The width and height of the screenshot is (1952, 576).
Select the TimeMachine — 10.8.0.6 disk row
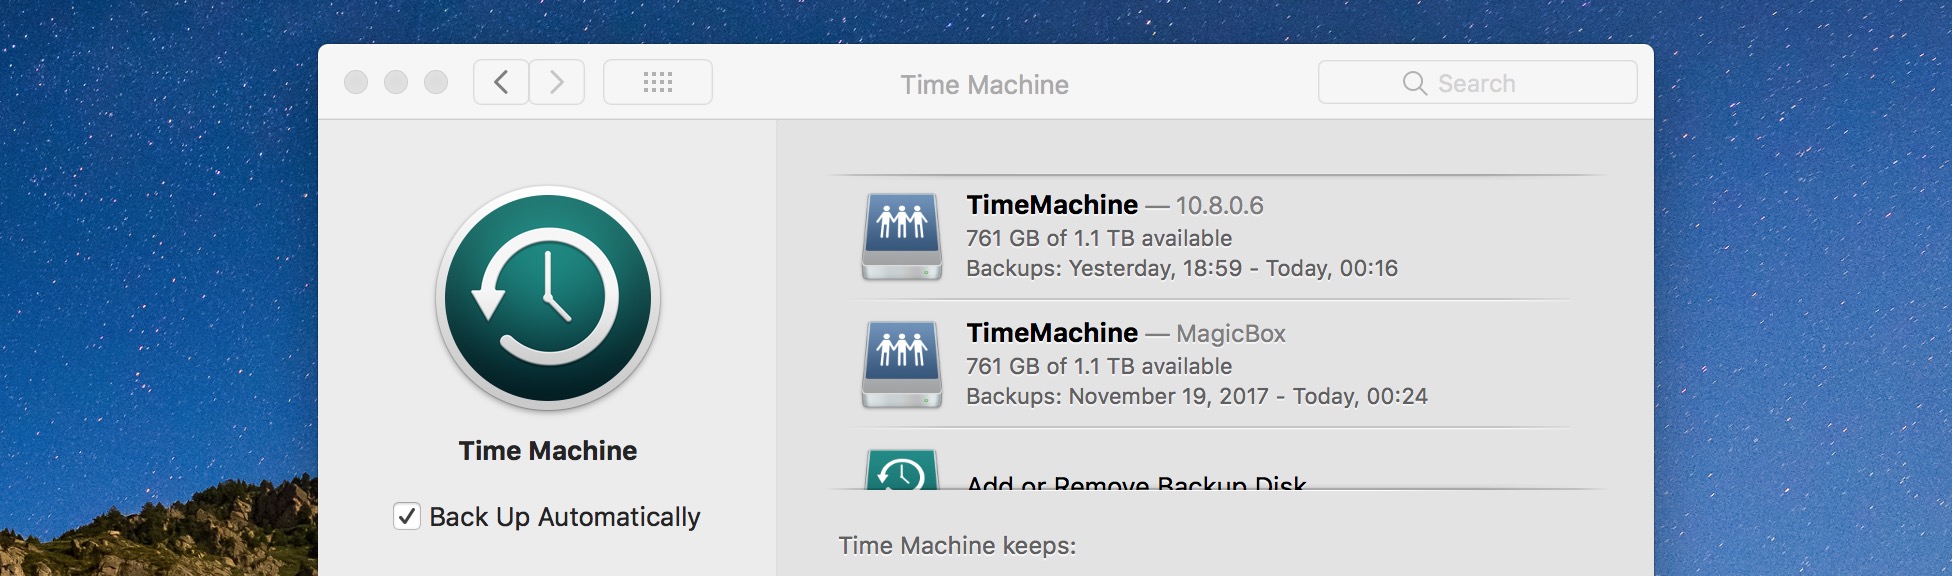[x=1215, y=237]
